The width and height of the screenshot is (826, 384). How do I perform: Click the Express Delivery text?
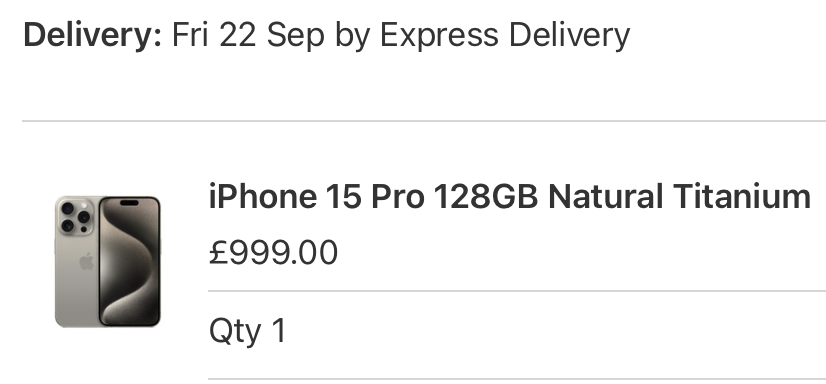tap(505, 35)
